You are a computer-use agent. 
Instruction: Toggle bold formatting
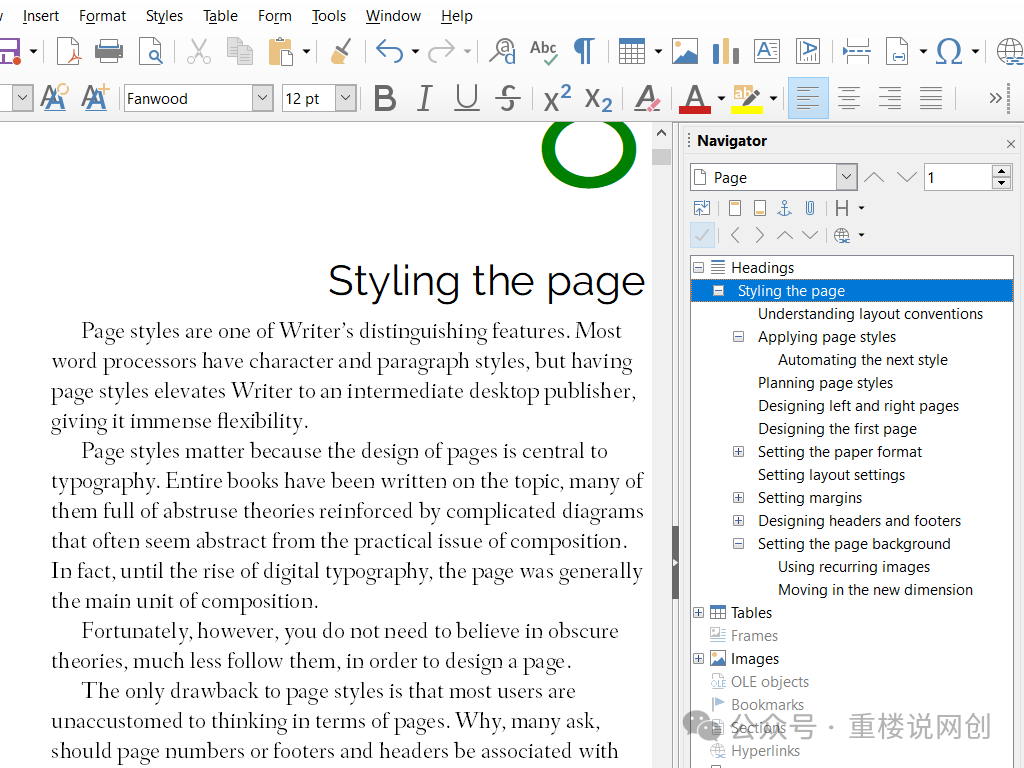(x=385, y=99)
